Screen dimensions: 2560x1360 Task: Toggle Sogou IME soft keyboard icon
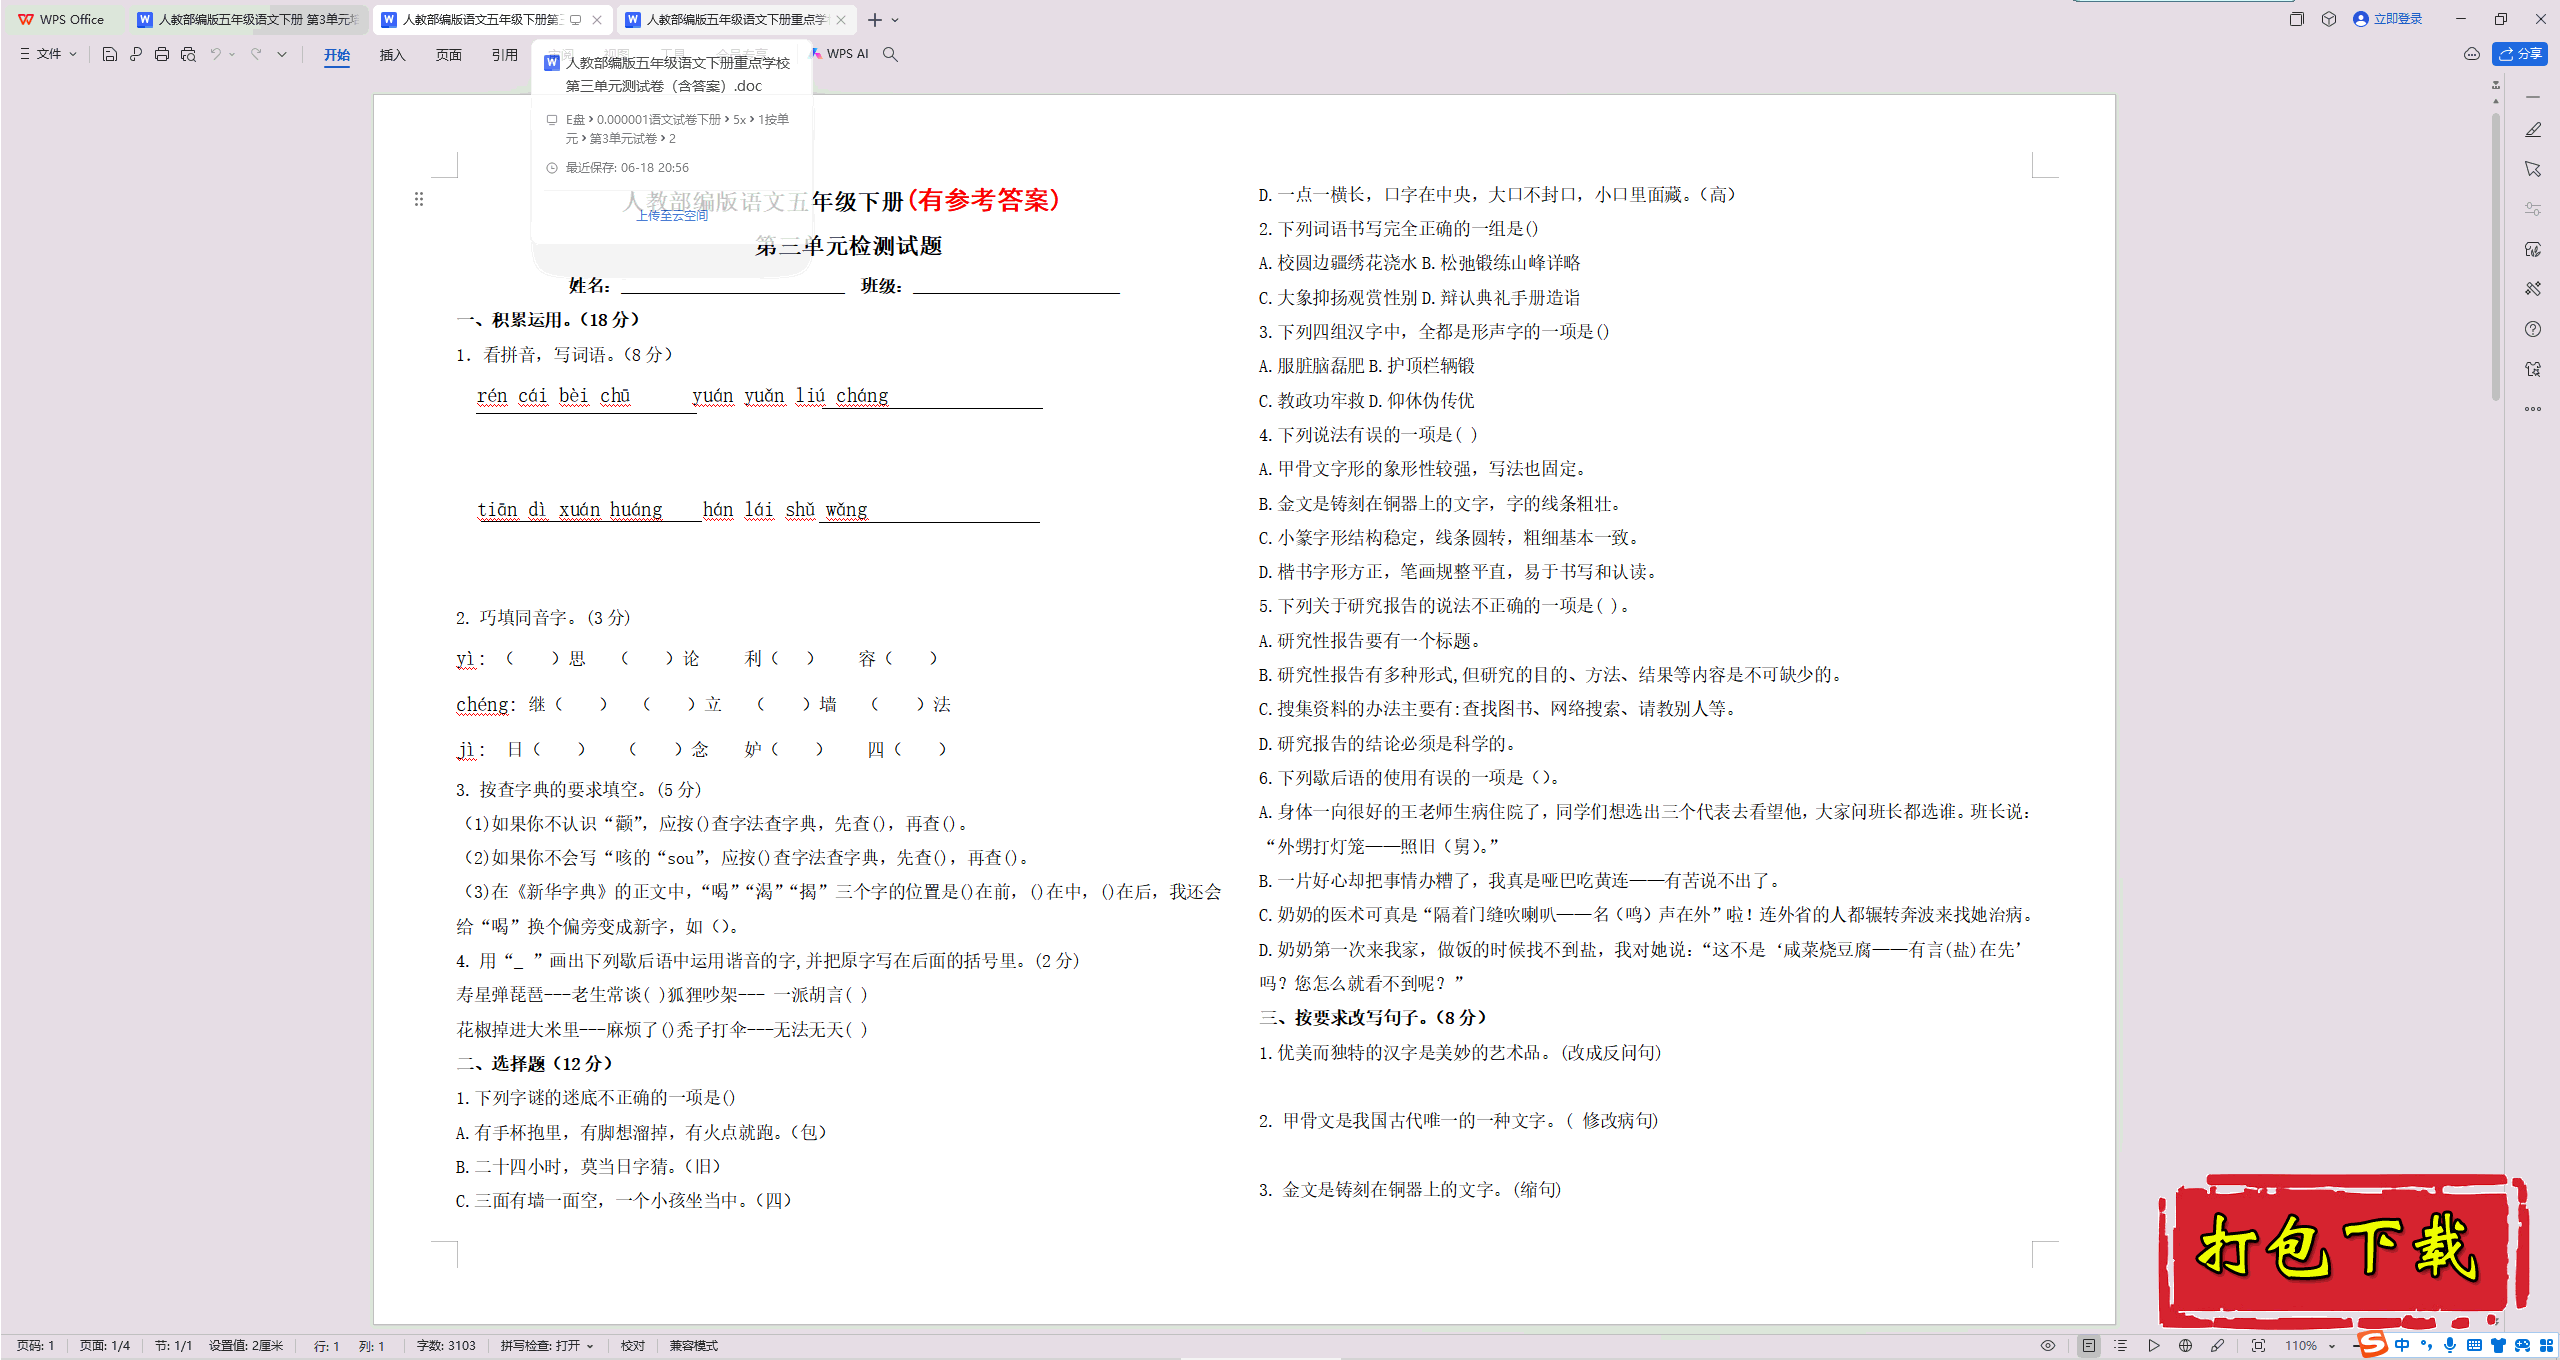click(x=2474, y=1346)
